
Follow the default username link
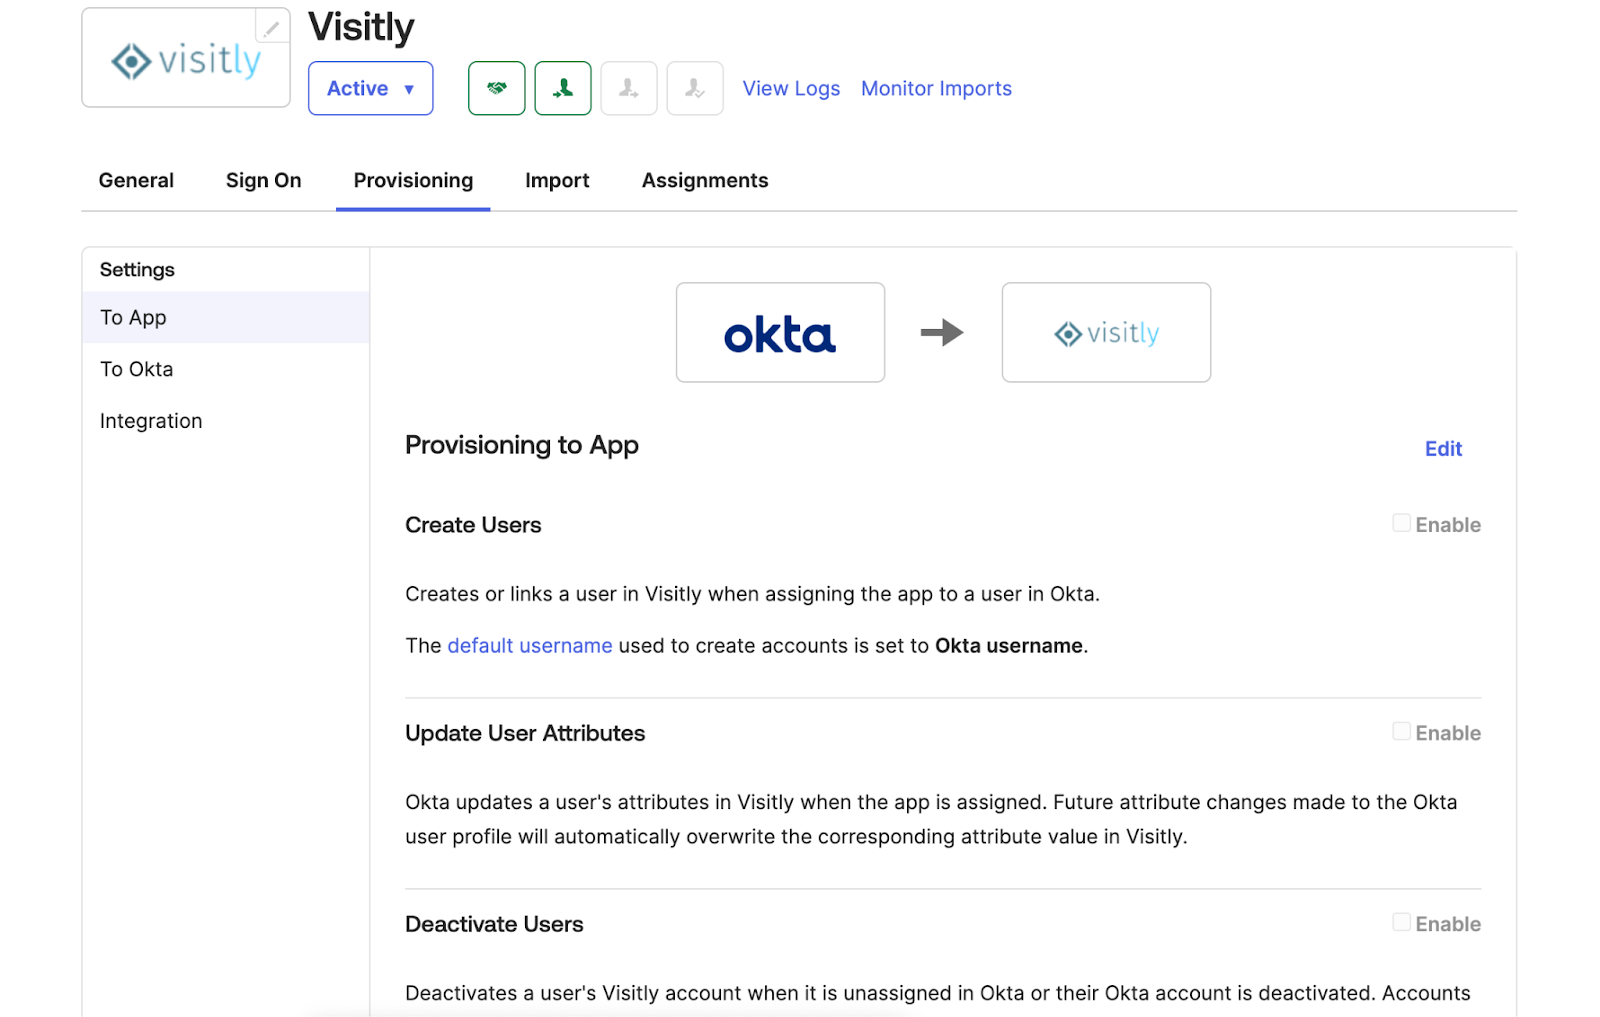pos(530,646)
